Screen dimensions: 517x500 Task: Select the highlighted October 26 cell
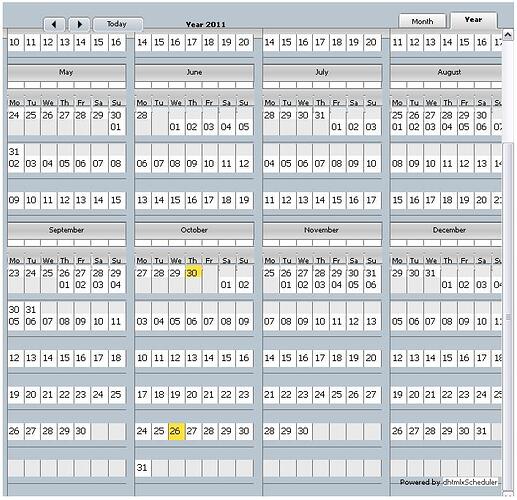[x=176, y=431]
